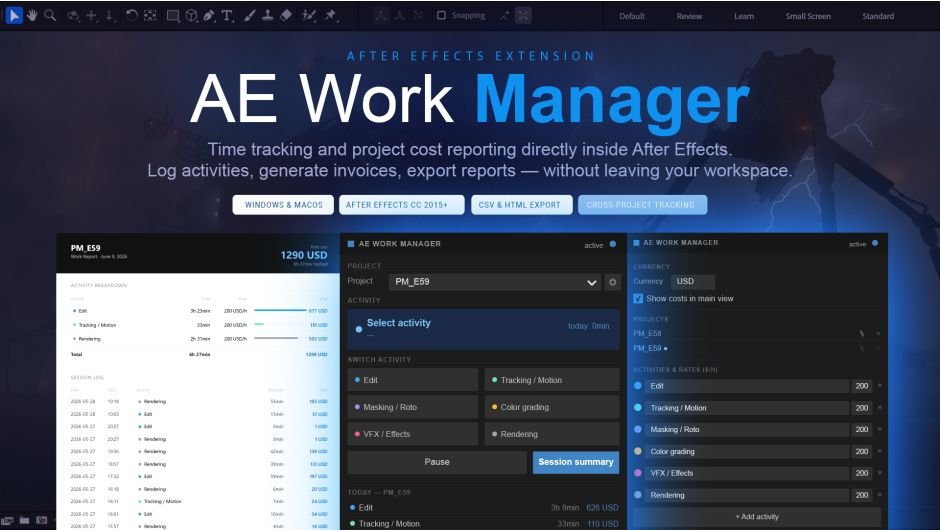Toggle World Axis mode
The width and height of the screenshot is (940, 530).
tap(399, 16)
